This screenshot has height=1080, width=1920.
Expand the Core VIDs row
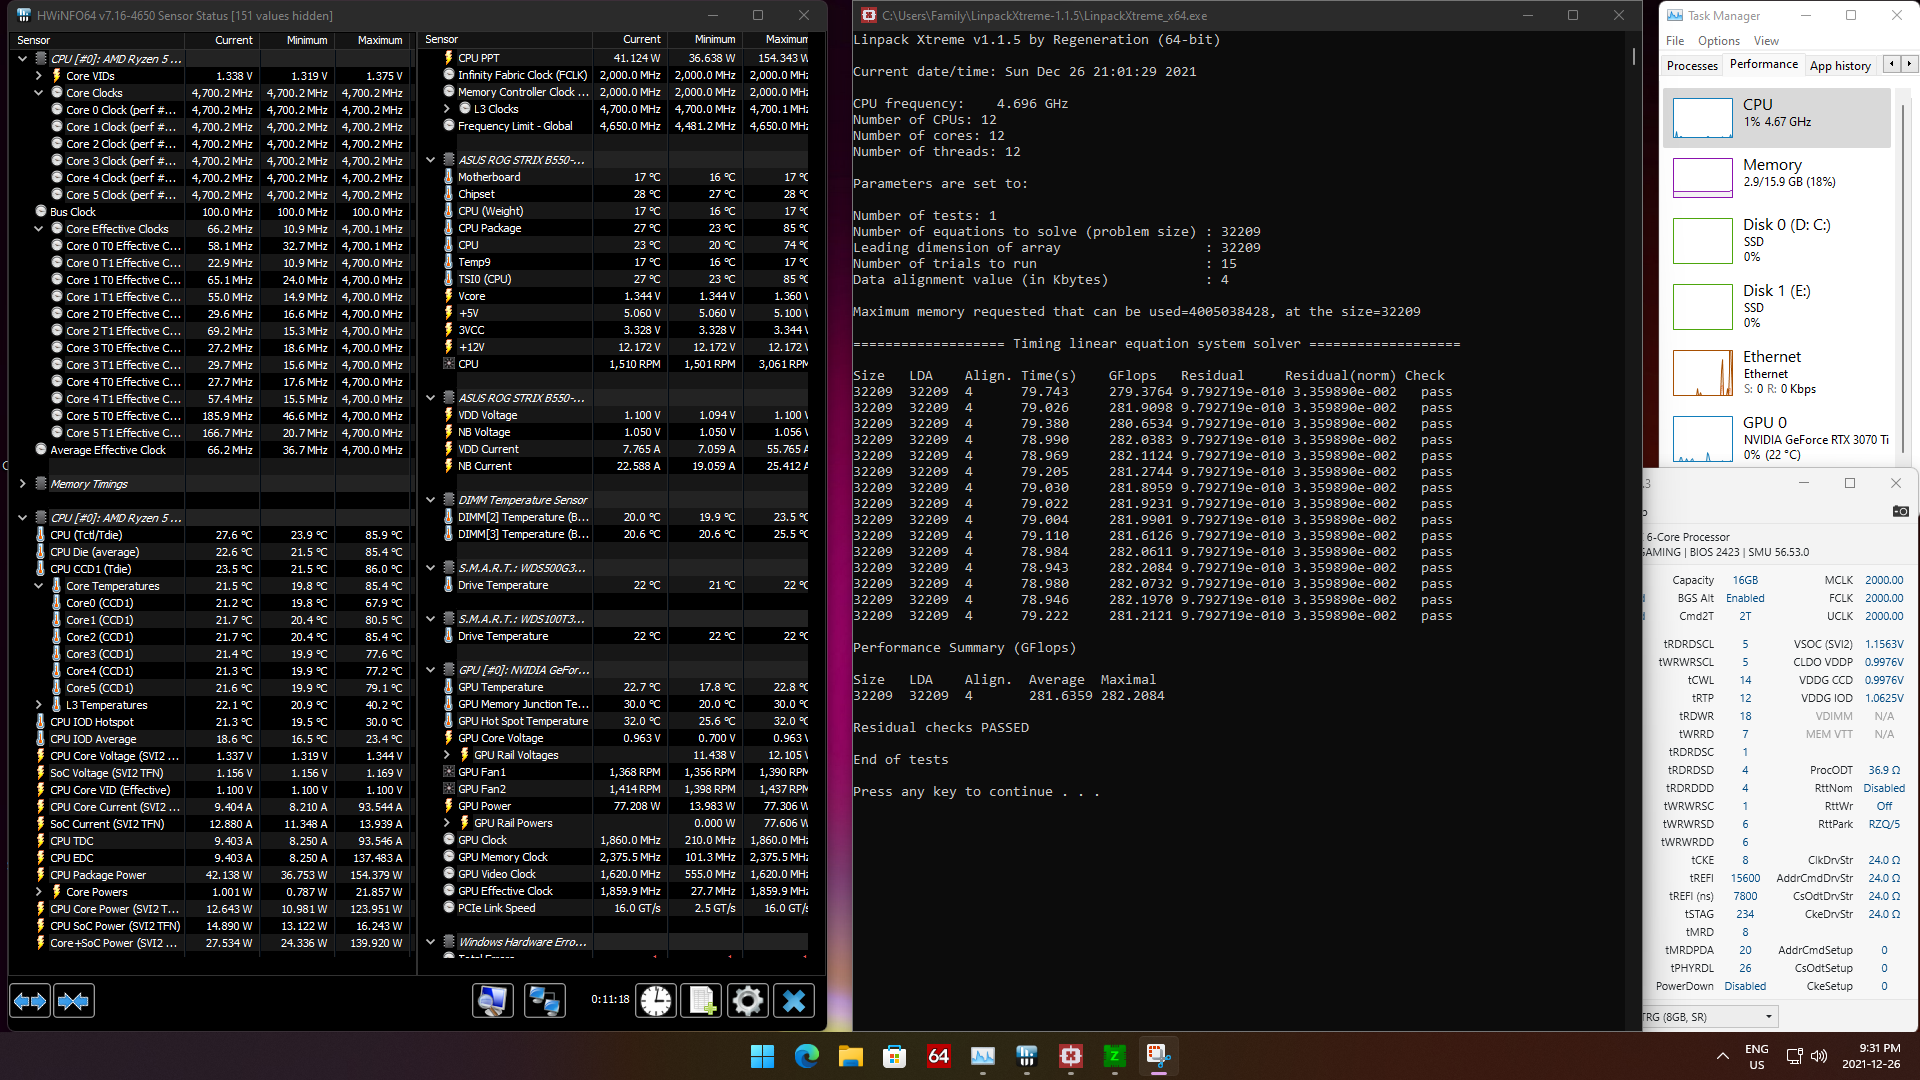tap(39, 76)
